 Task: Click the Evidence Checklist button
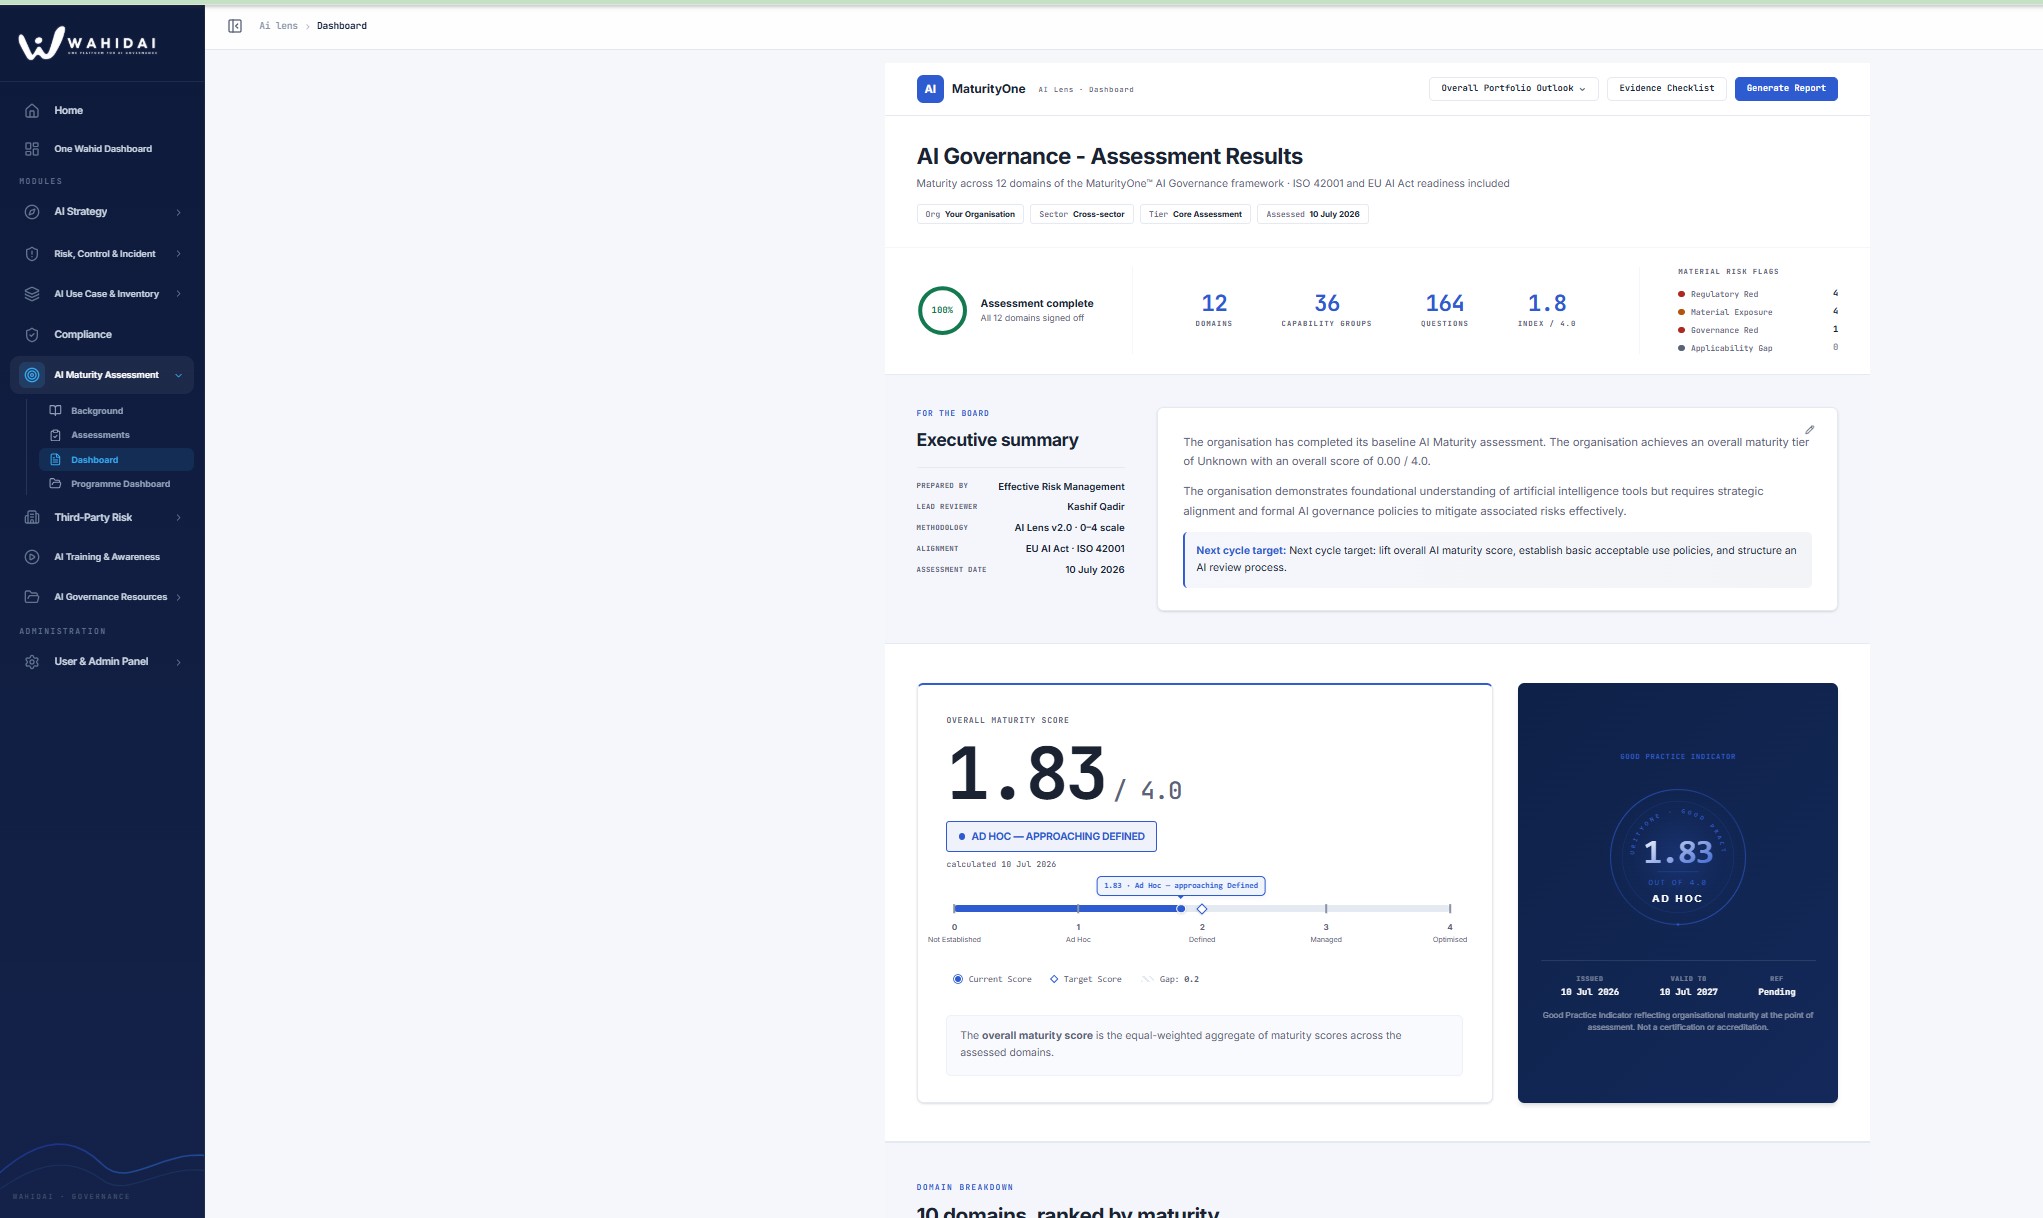1666,89
